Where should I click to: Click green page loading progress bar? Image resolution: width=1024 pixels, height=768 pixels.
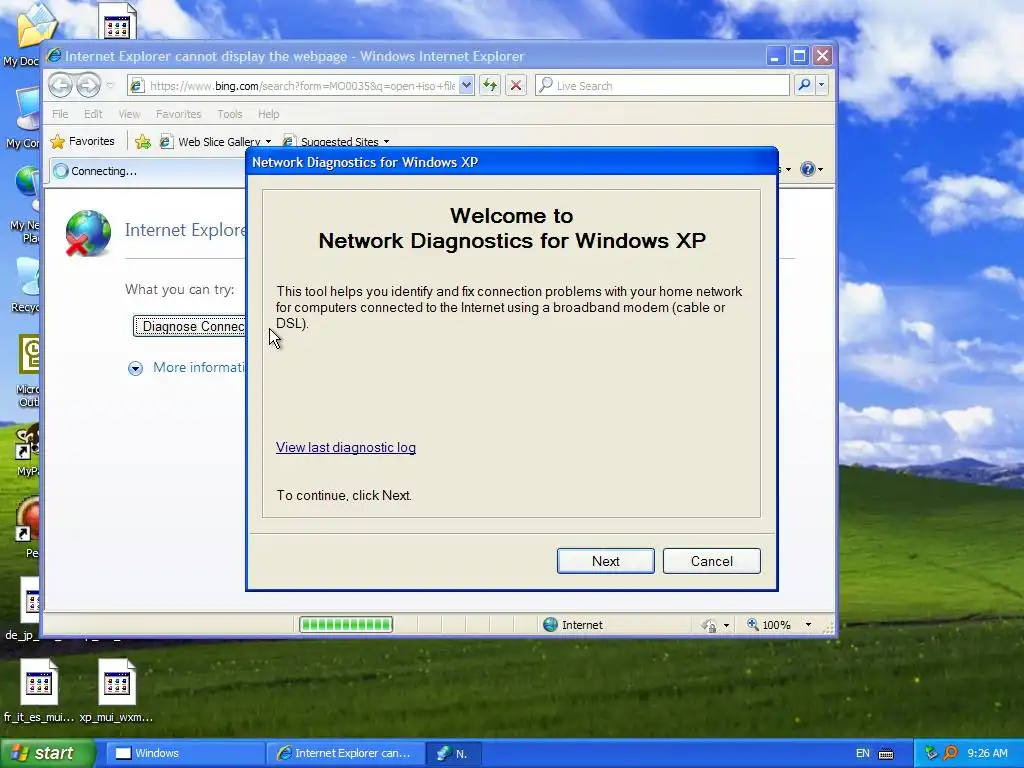(345, 625)
